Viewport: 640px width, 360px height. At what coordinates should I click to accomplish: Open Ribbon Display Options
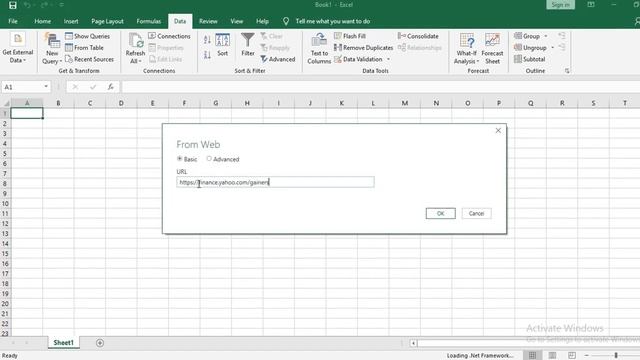(x=591, y=5)
